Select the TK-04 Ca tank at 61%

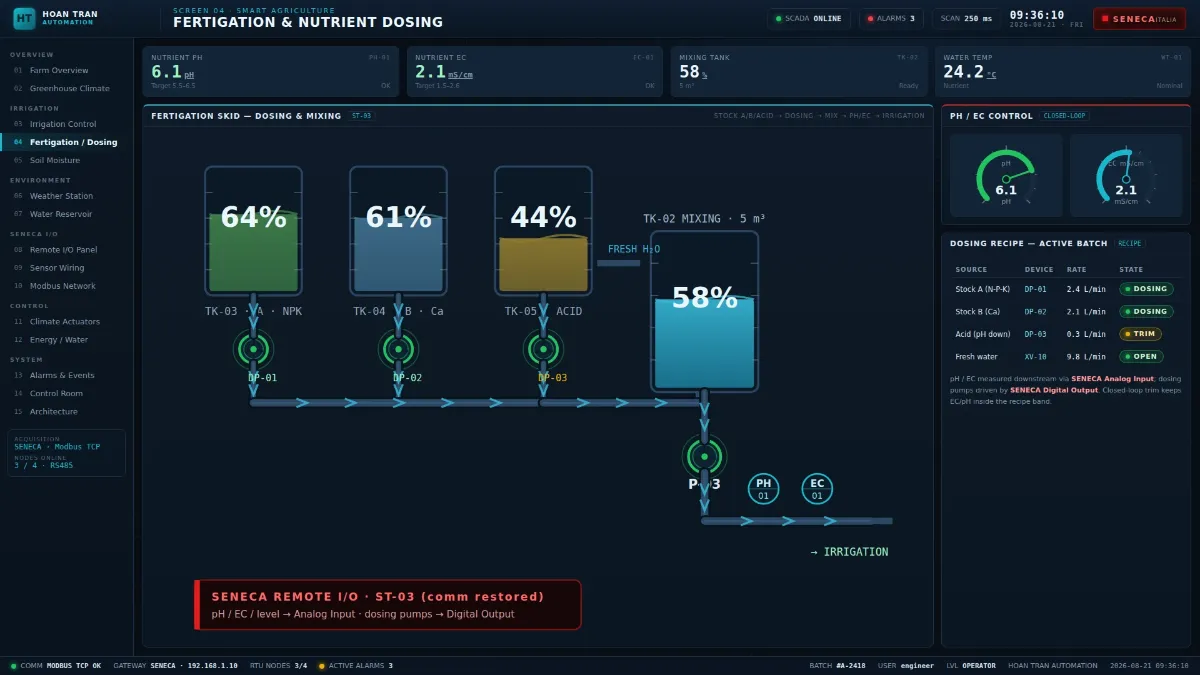[x=398, y=231]
